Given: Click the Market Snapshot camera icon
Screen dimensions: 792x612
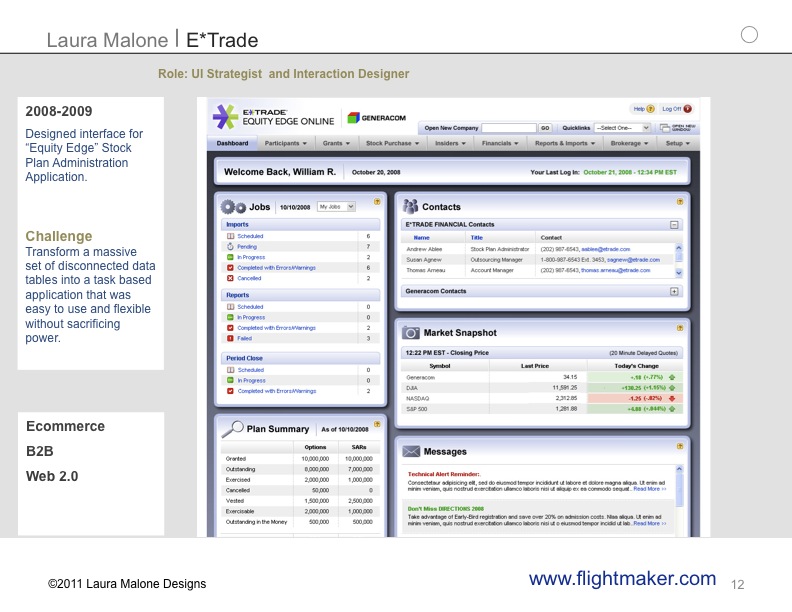Looking at the screenshot, I should [411, 332].
